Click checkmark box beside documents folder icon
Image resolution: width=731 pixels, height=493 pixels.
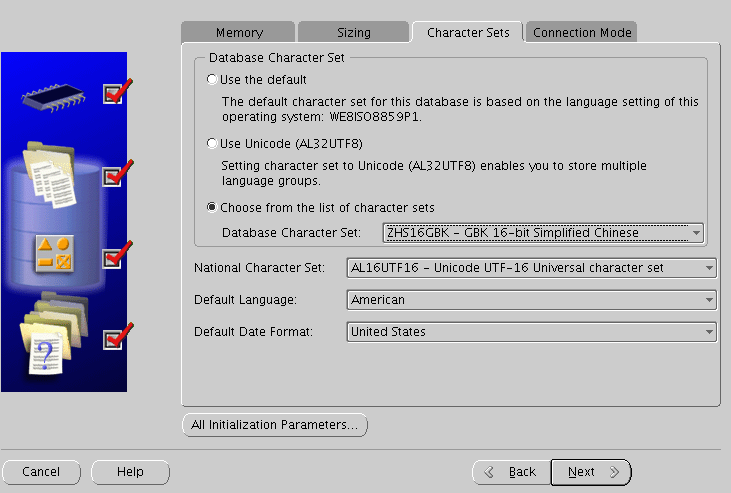tap(113, 176)
